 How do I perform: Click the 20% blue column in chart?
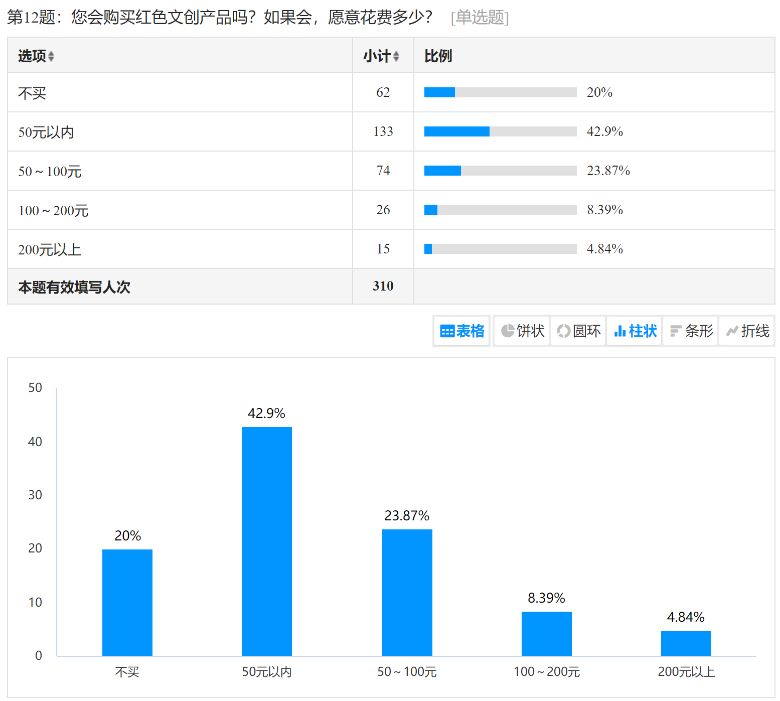pyautogui.click(x=127, y=602)
